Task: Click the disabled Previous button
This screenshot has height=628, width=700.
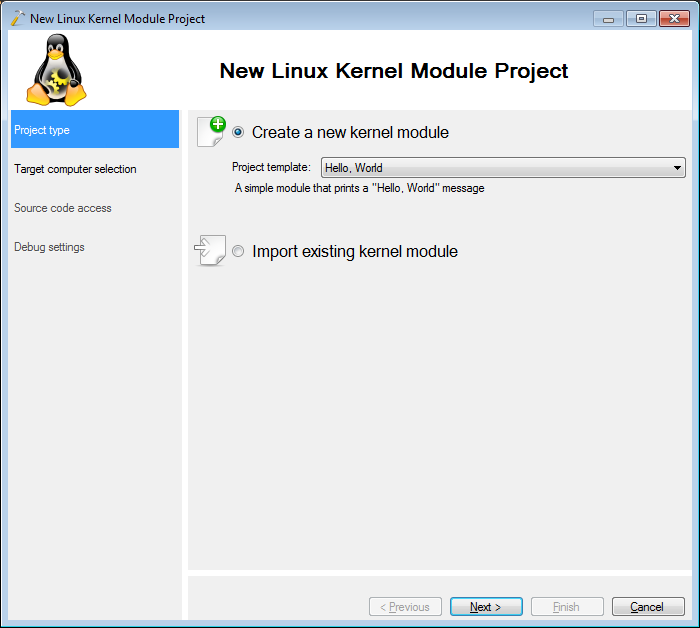Action: point(405,607)
